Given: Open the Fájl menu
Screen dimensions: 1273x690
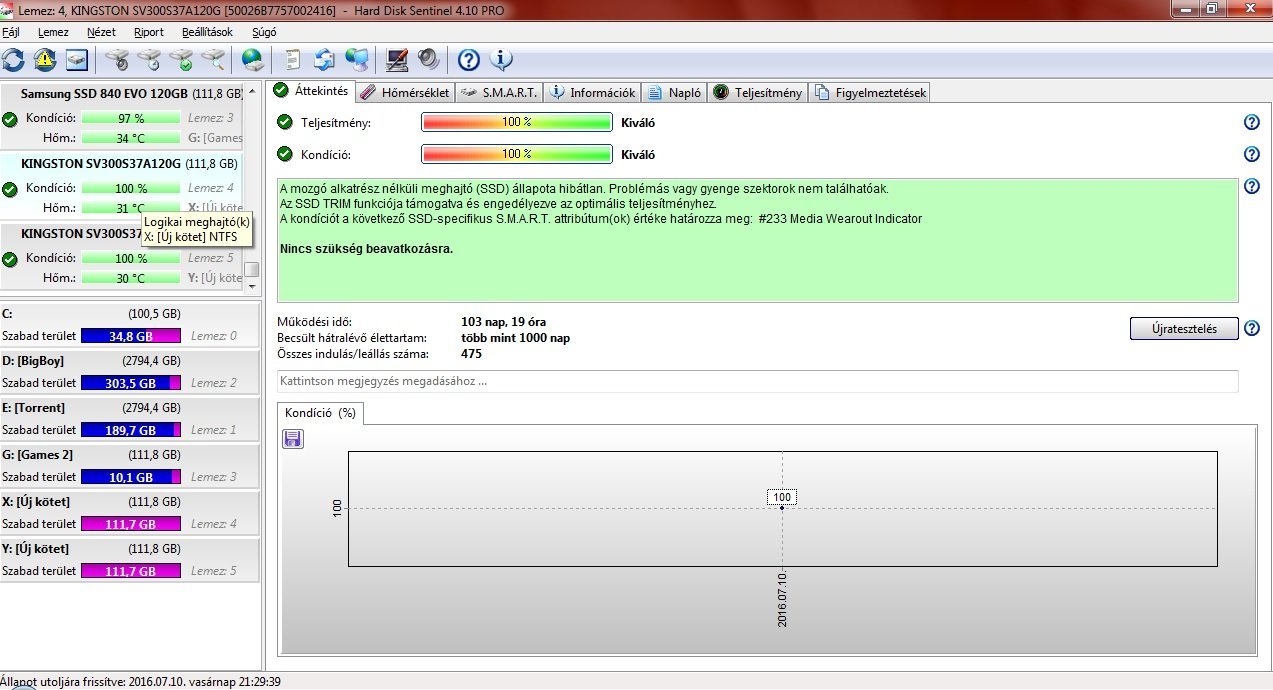Looking at the screenshot, I should (11, 32).
